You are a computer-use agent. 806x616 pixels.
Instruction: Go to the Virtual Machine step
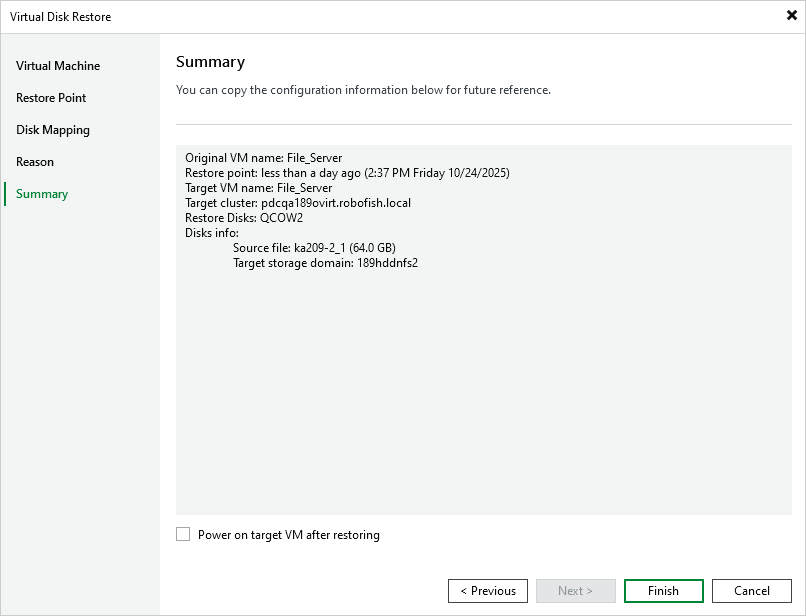pos(55,66)
